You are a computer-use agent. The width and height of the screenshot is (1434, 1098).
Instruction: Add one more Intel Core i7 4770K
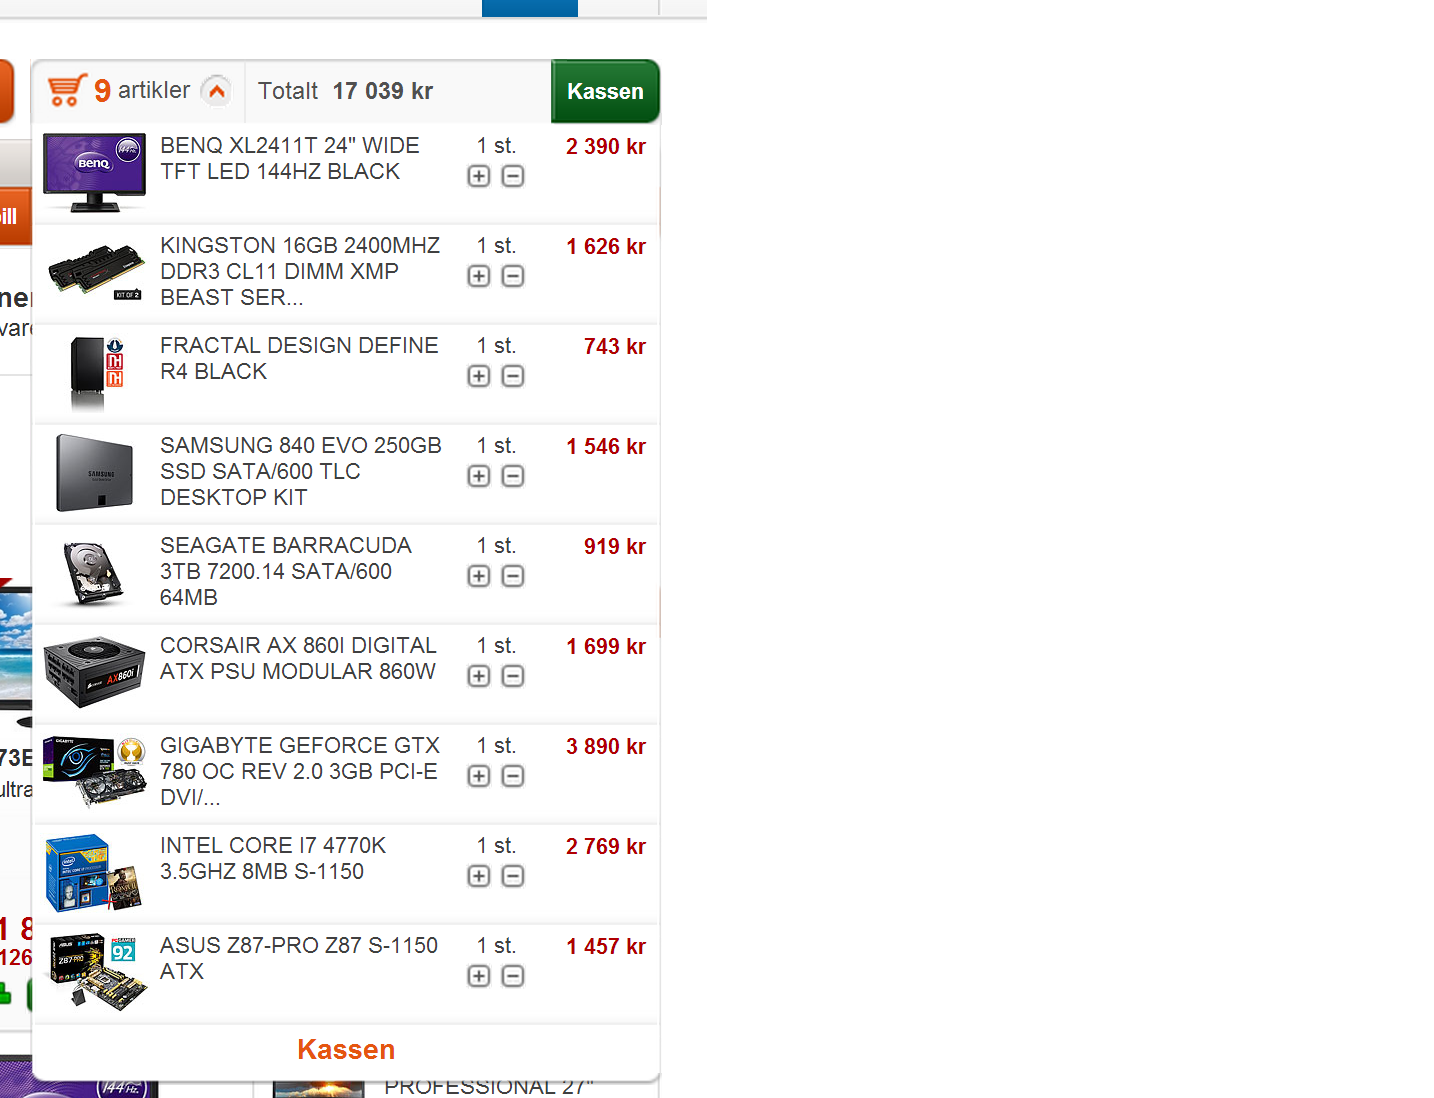pyautogui.click(x=479, y=876)
